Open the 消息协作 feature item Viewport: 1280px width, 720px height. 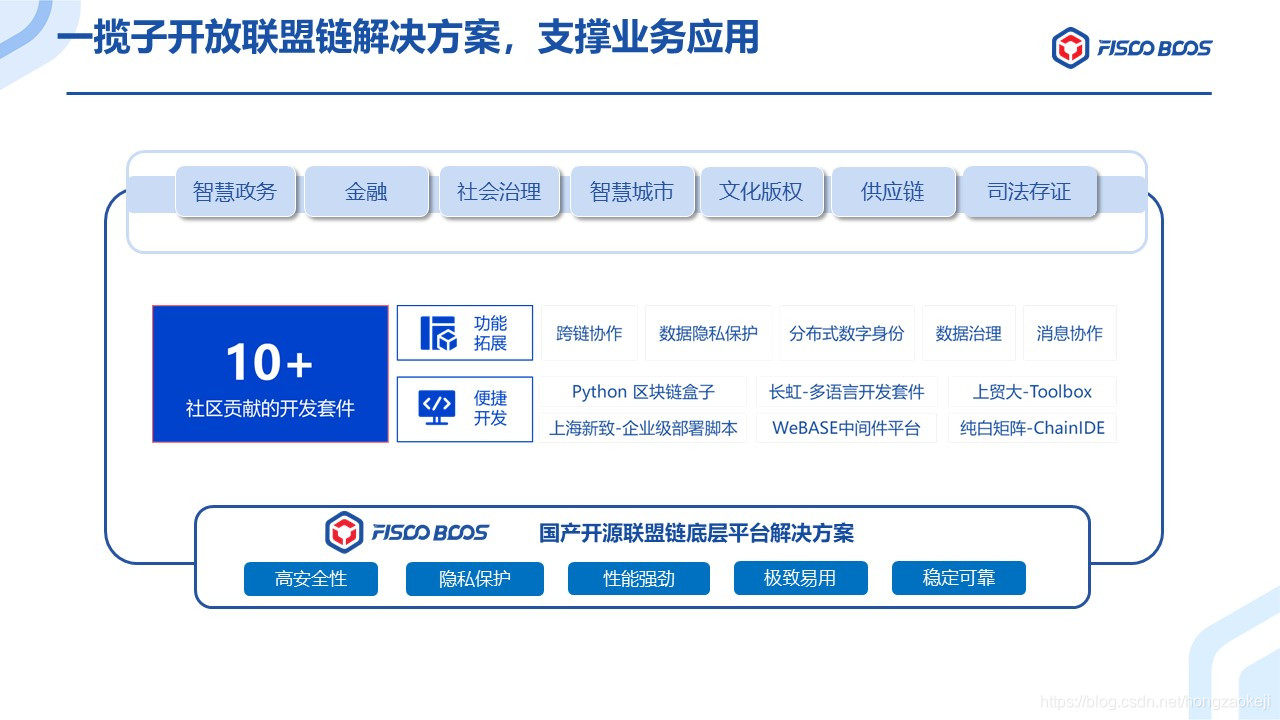click(1069, 333)
